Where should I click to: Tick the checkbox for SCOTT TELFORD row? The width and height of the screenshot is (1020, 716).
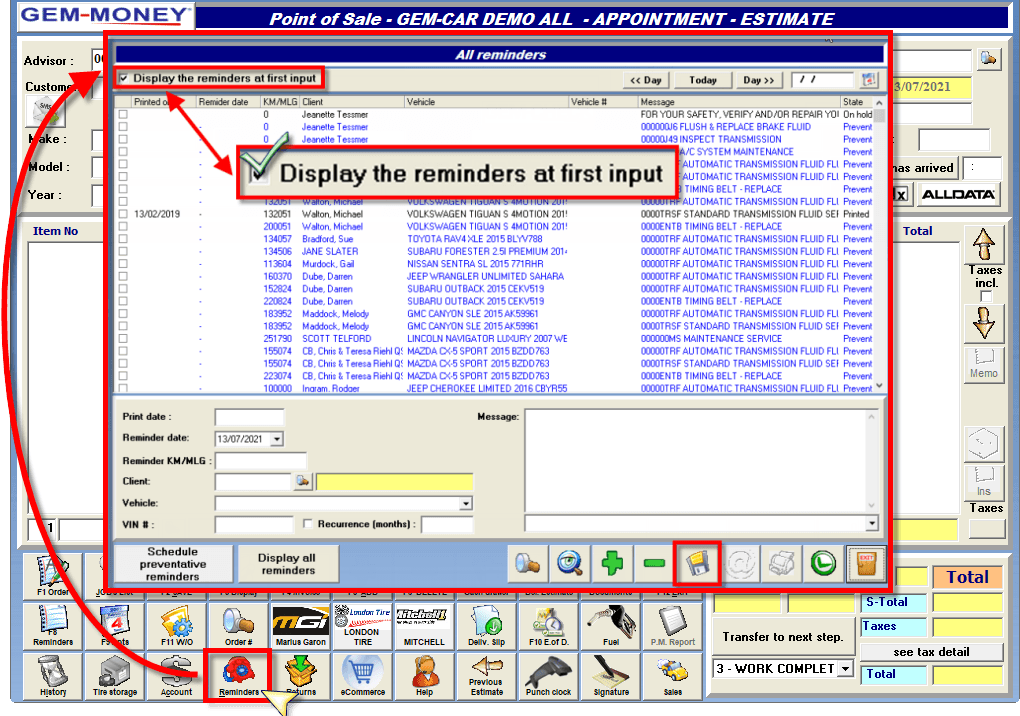pos(123,339)
